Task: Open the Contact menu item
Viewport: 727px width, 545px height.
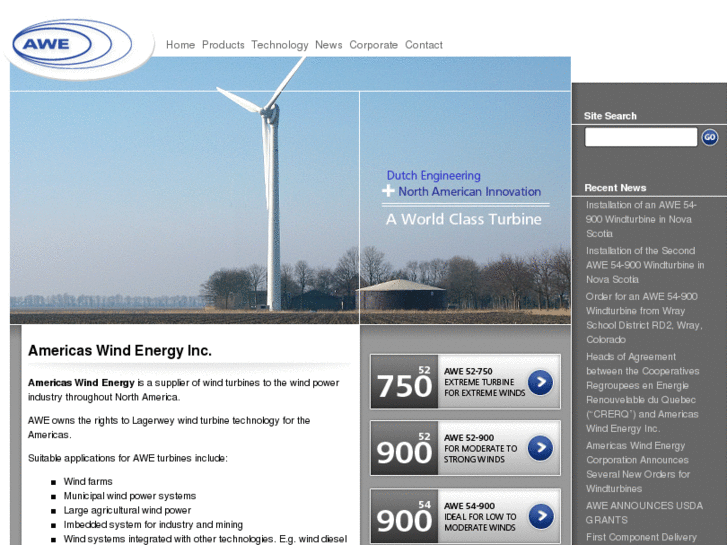Action: tap(424, 45)
